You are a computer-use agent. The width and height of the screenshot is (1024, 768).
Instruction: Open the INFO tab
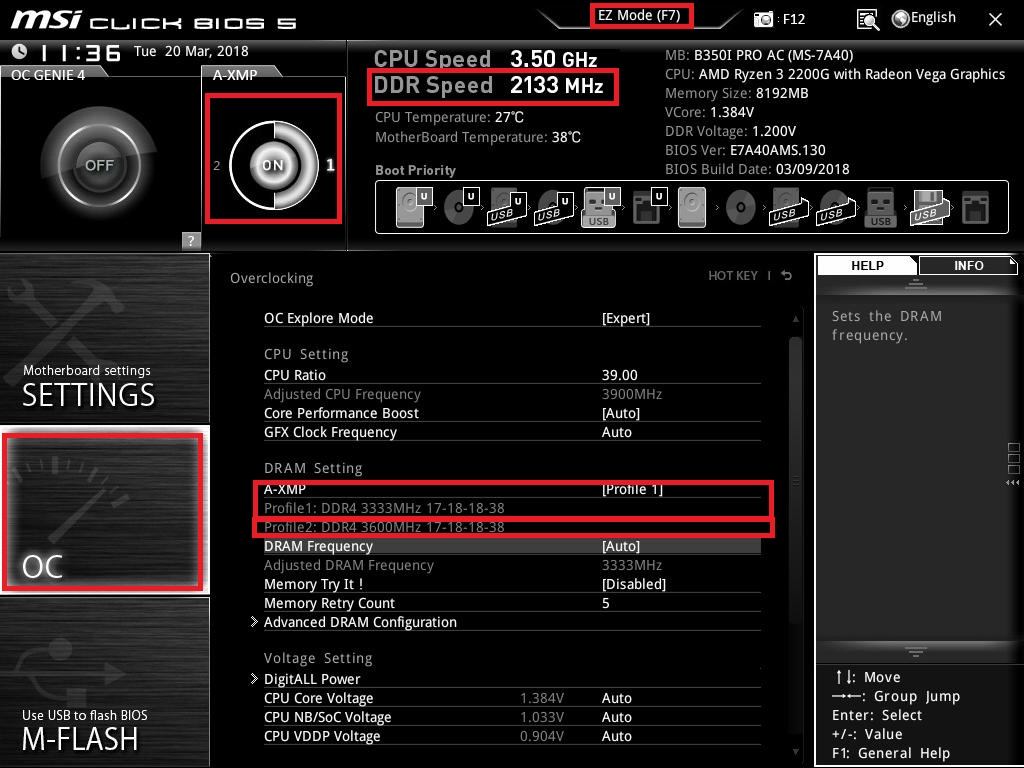pos(968,266)
